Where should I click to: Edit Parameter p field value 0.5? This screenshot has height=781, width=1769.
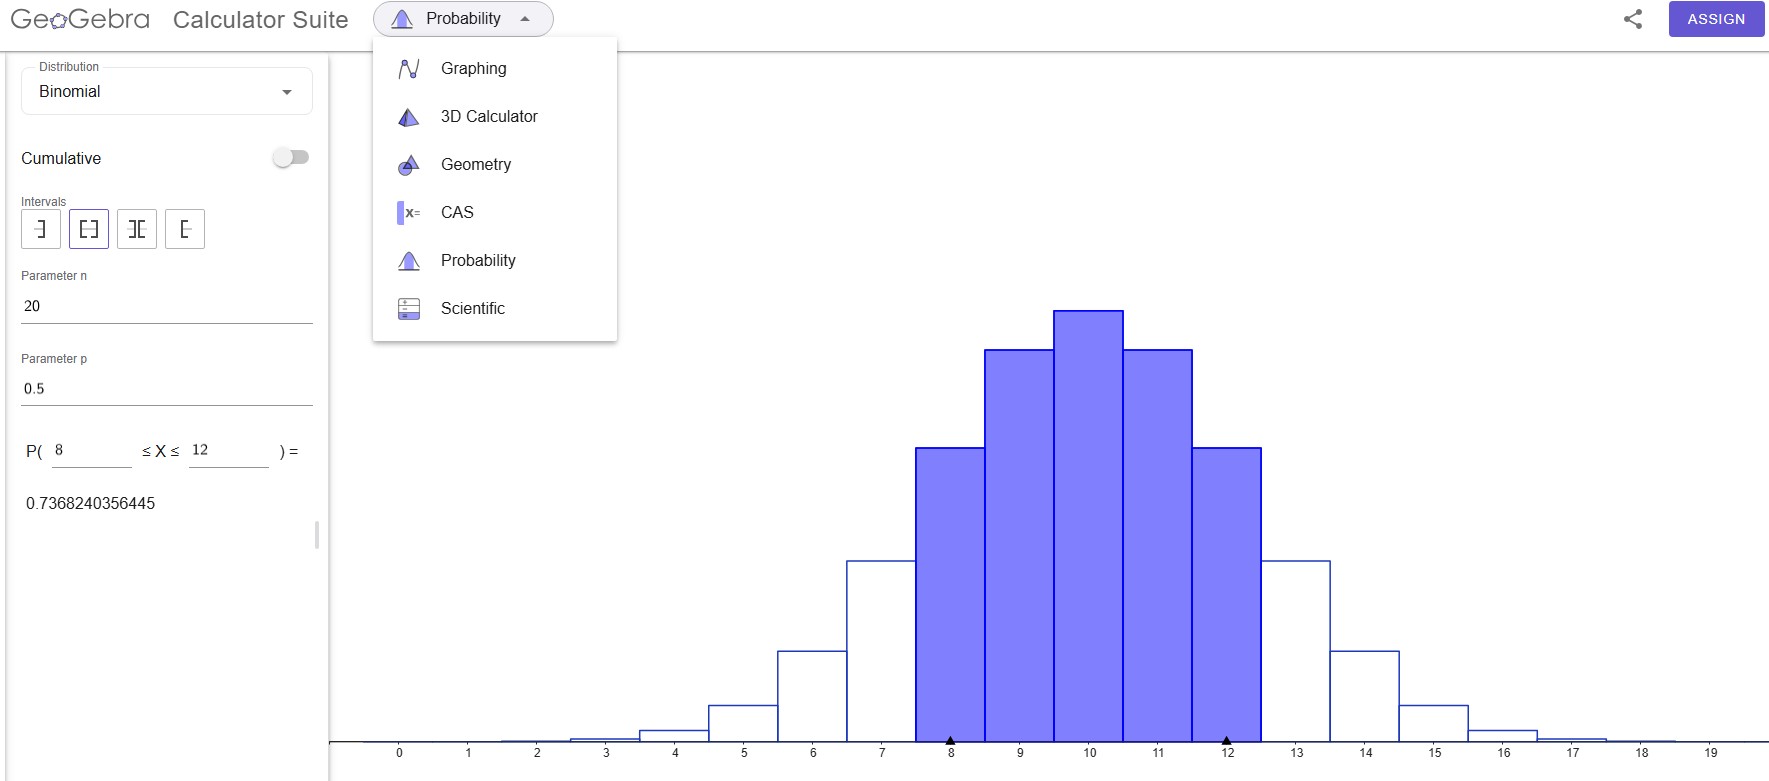point(167,389)
